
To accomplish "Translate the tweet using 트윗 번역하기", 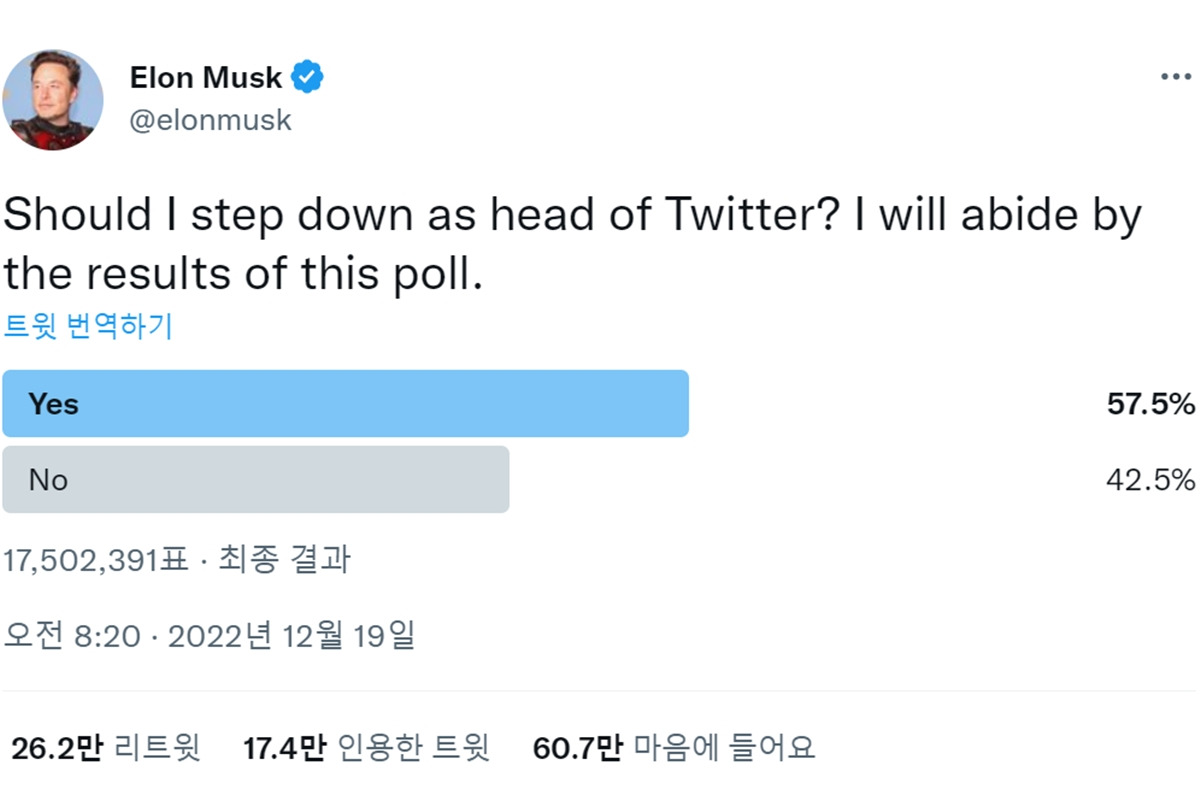I will [x=90, y=327].
